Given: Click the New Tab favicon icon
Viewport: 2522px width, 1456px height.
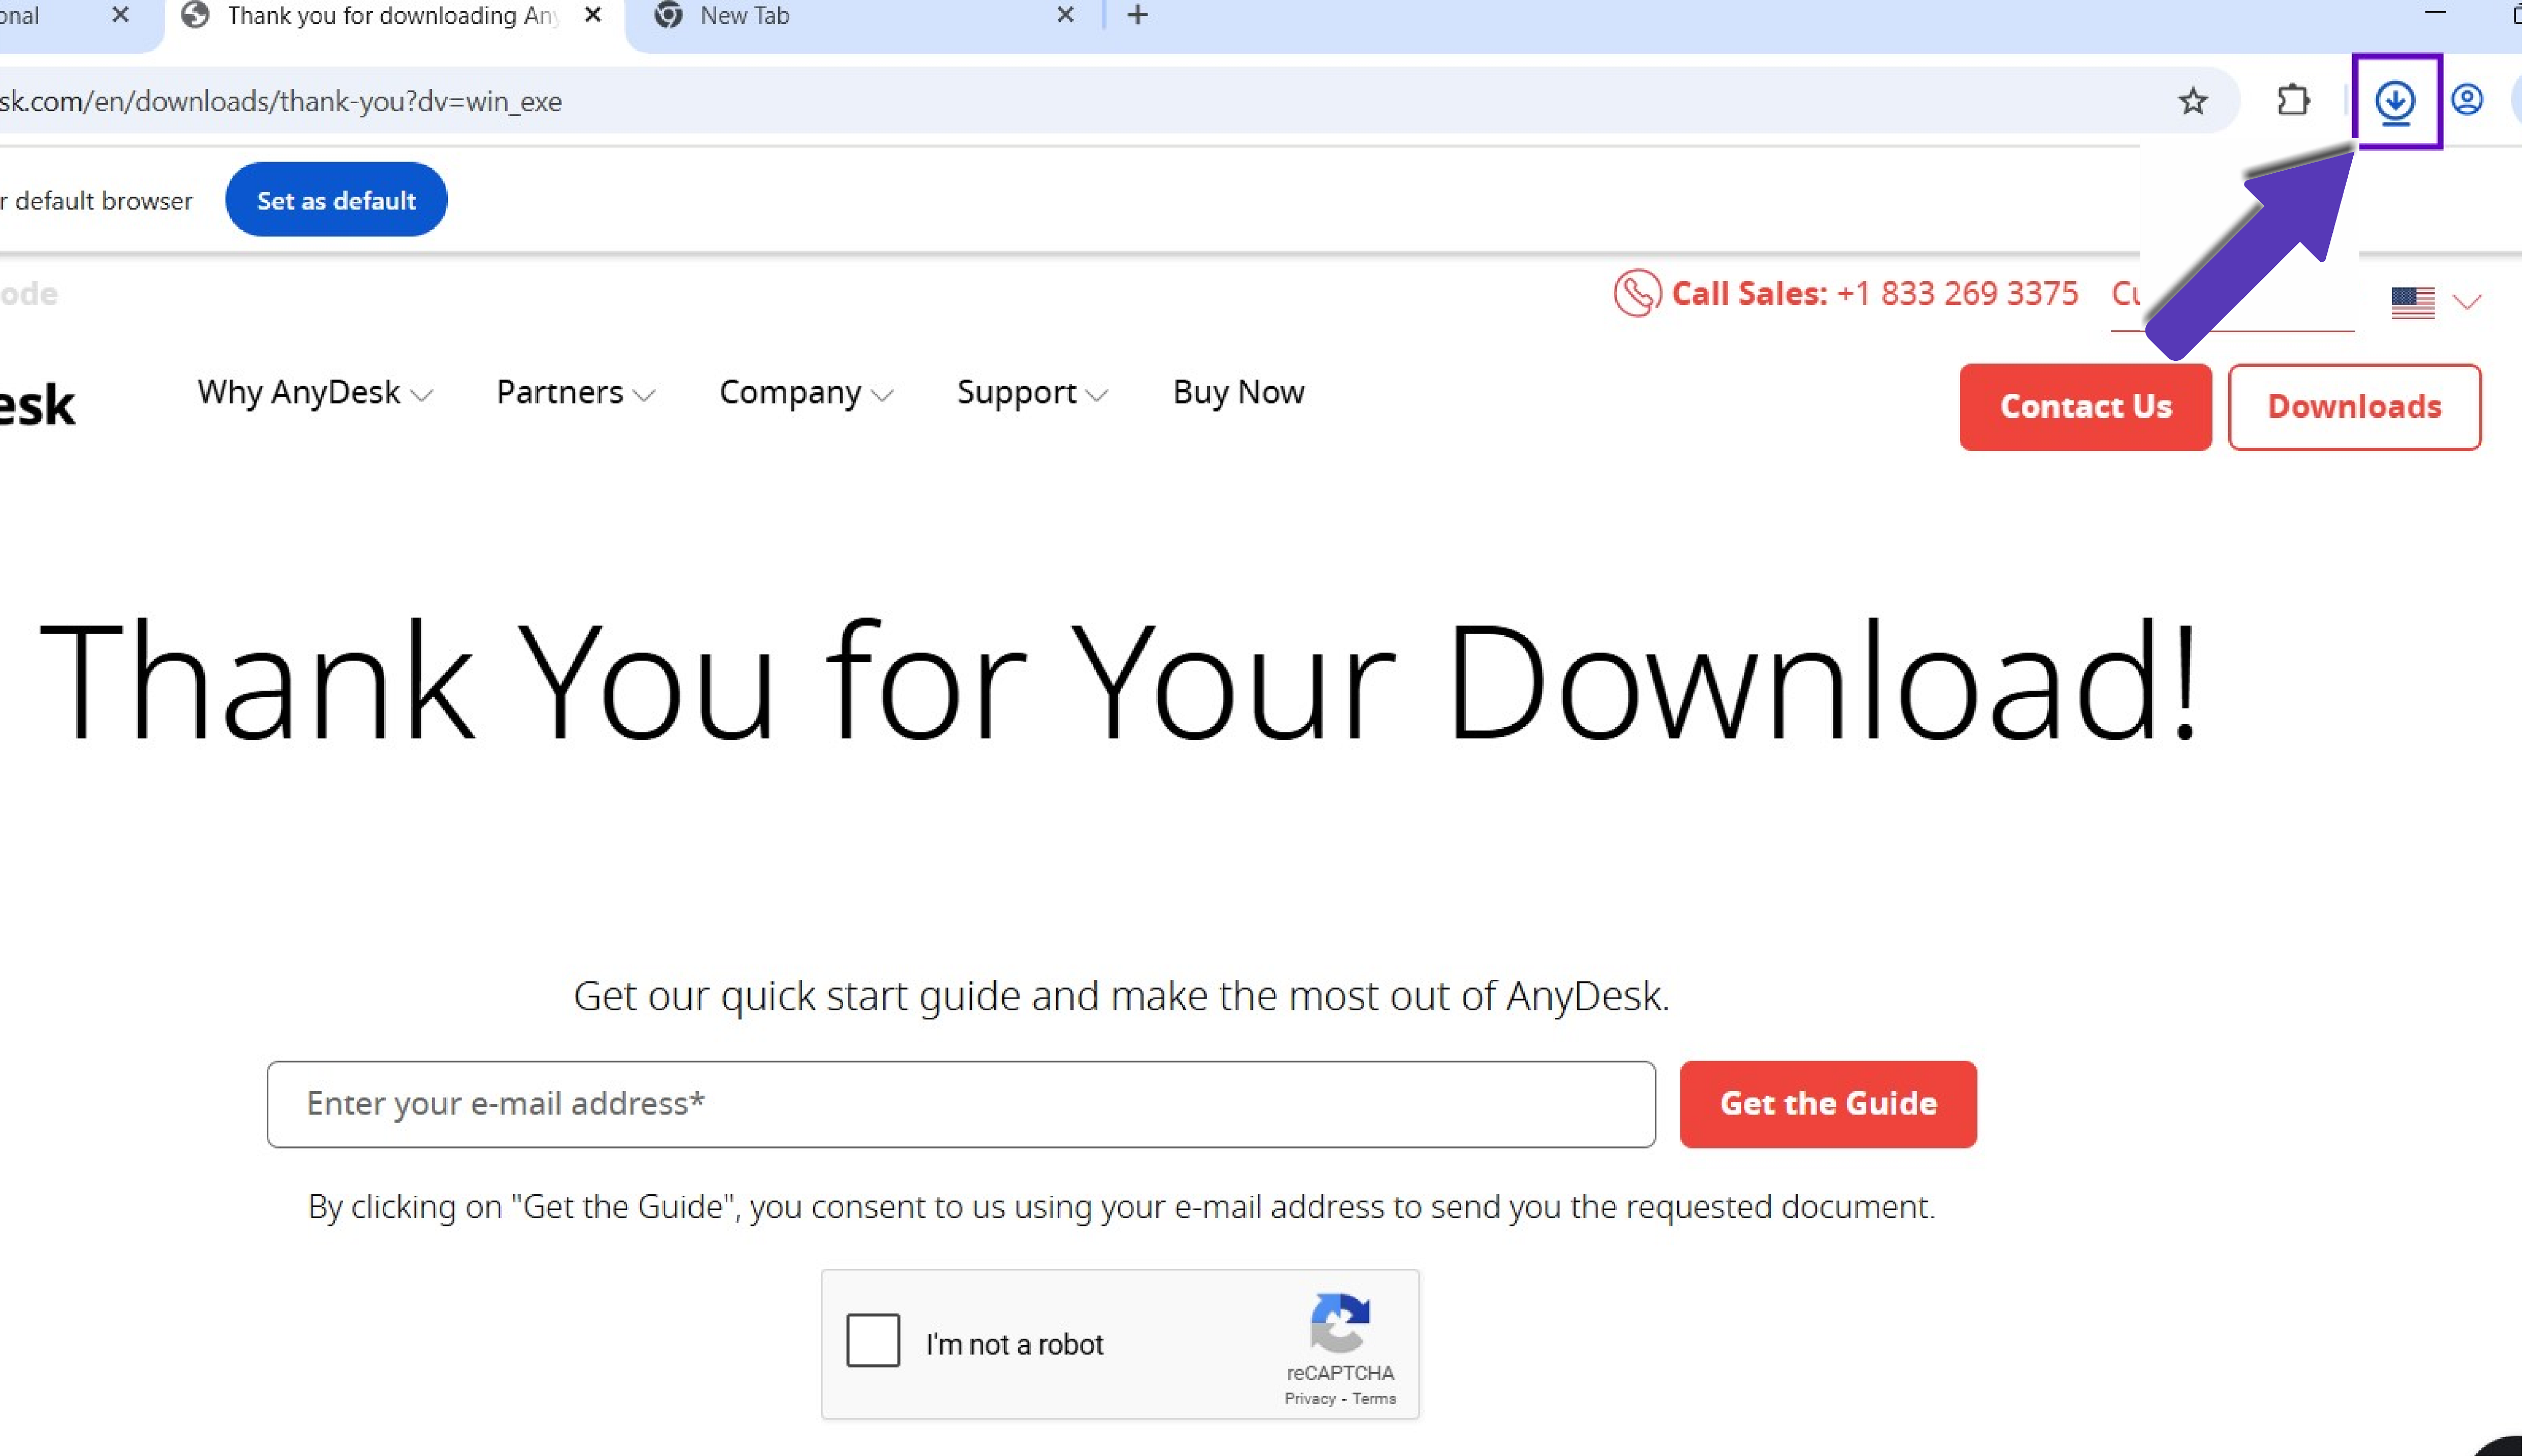Looking at the screenshot, I should [668, 15].
